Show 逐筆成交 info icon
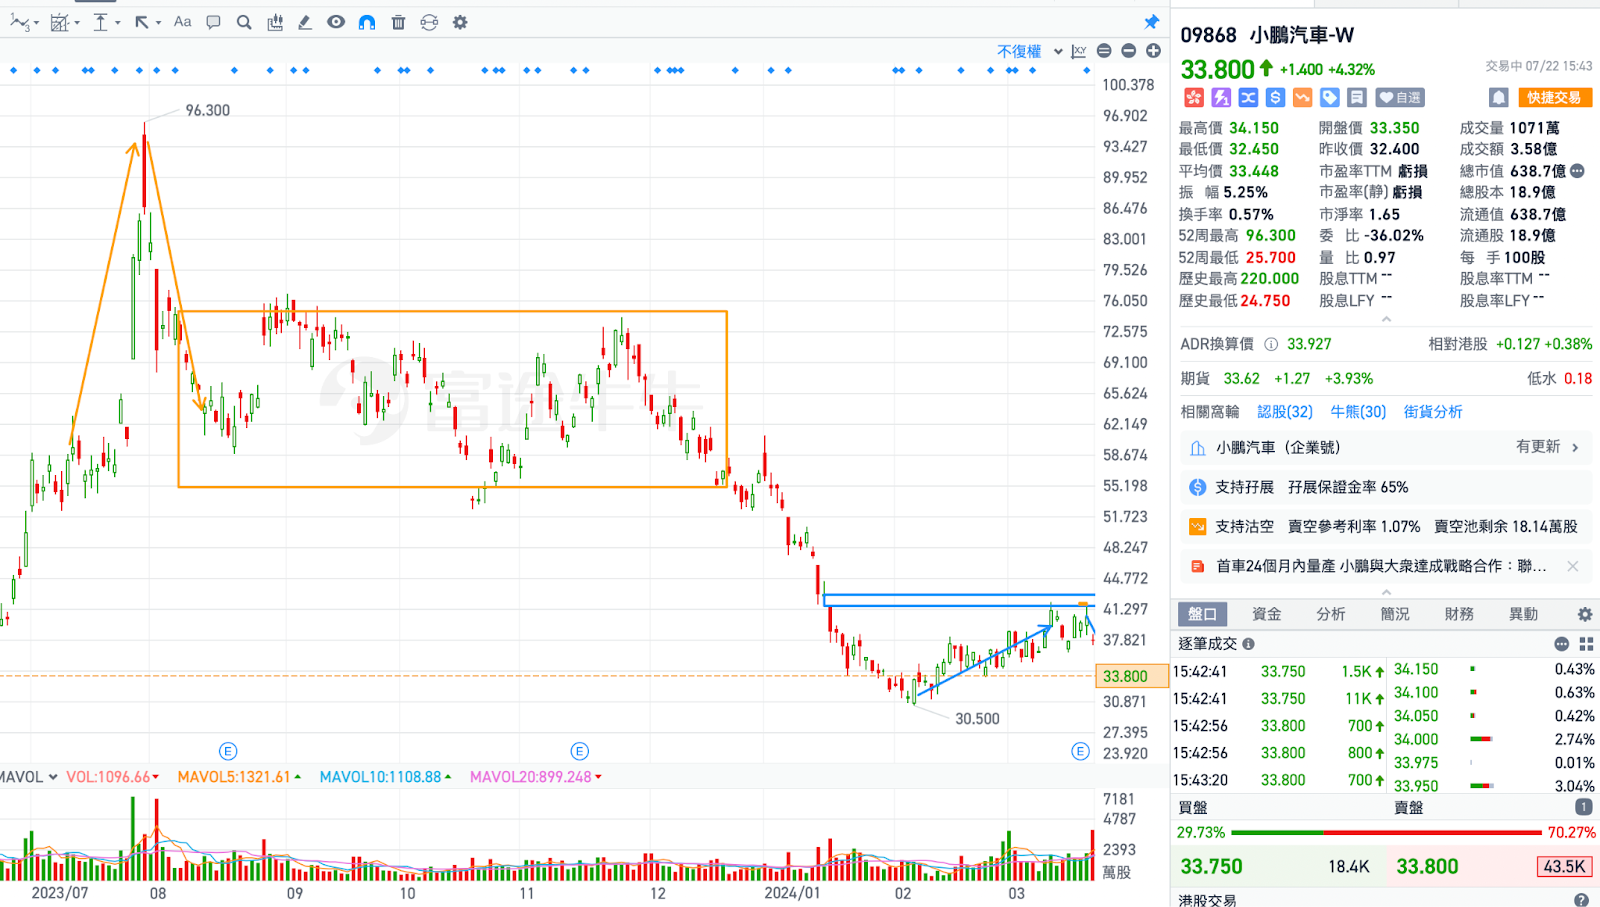Image resolution: width=1600 pixels, height=907 pixels. [x=1249, y=644]
